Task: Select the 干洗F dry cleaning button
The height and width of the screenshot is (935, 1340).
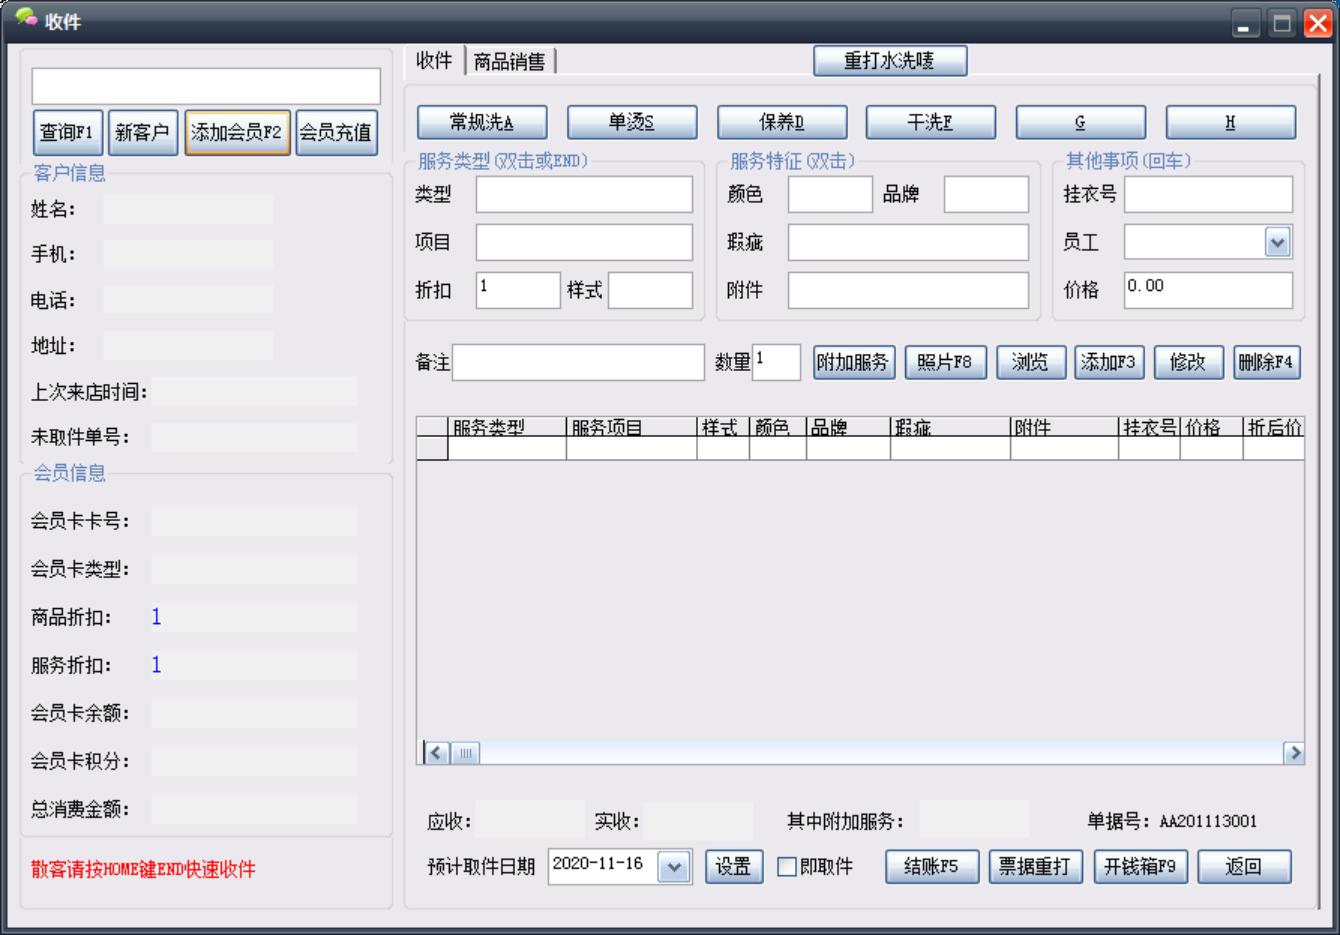Action: coord(930,123)
